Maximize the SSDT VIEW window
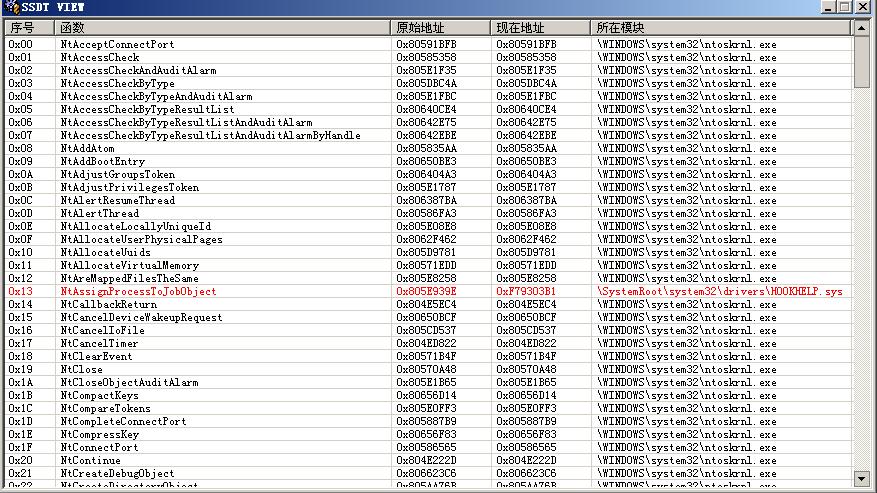 845,7
